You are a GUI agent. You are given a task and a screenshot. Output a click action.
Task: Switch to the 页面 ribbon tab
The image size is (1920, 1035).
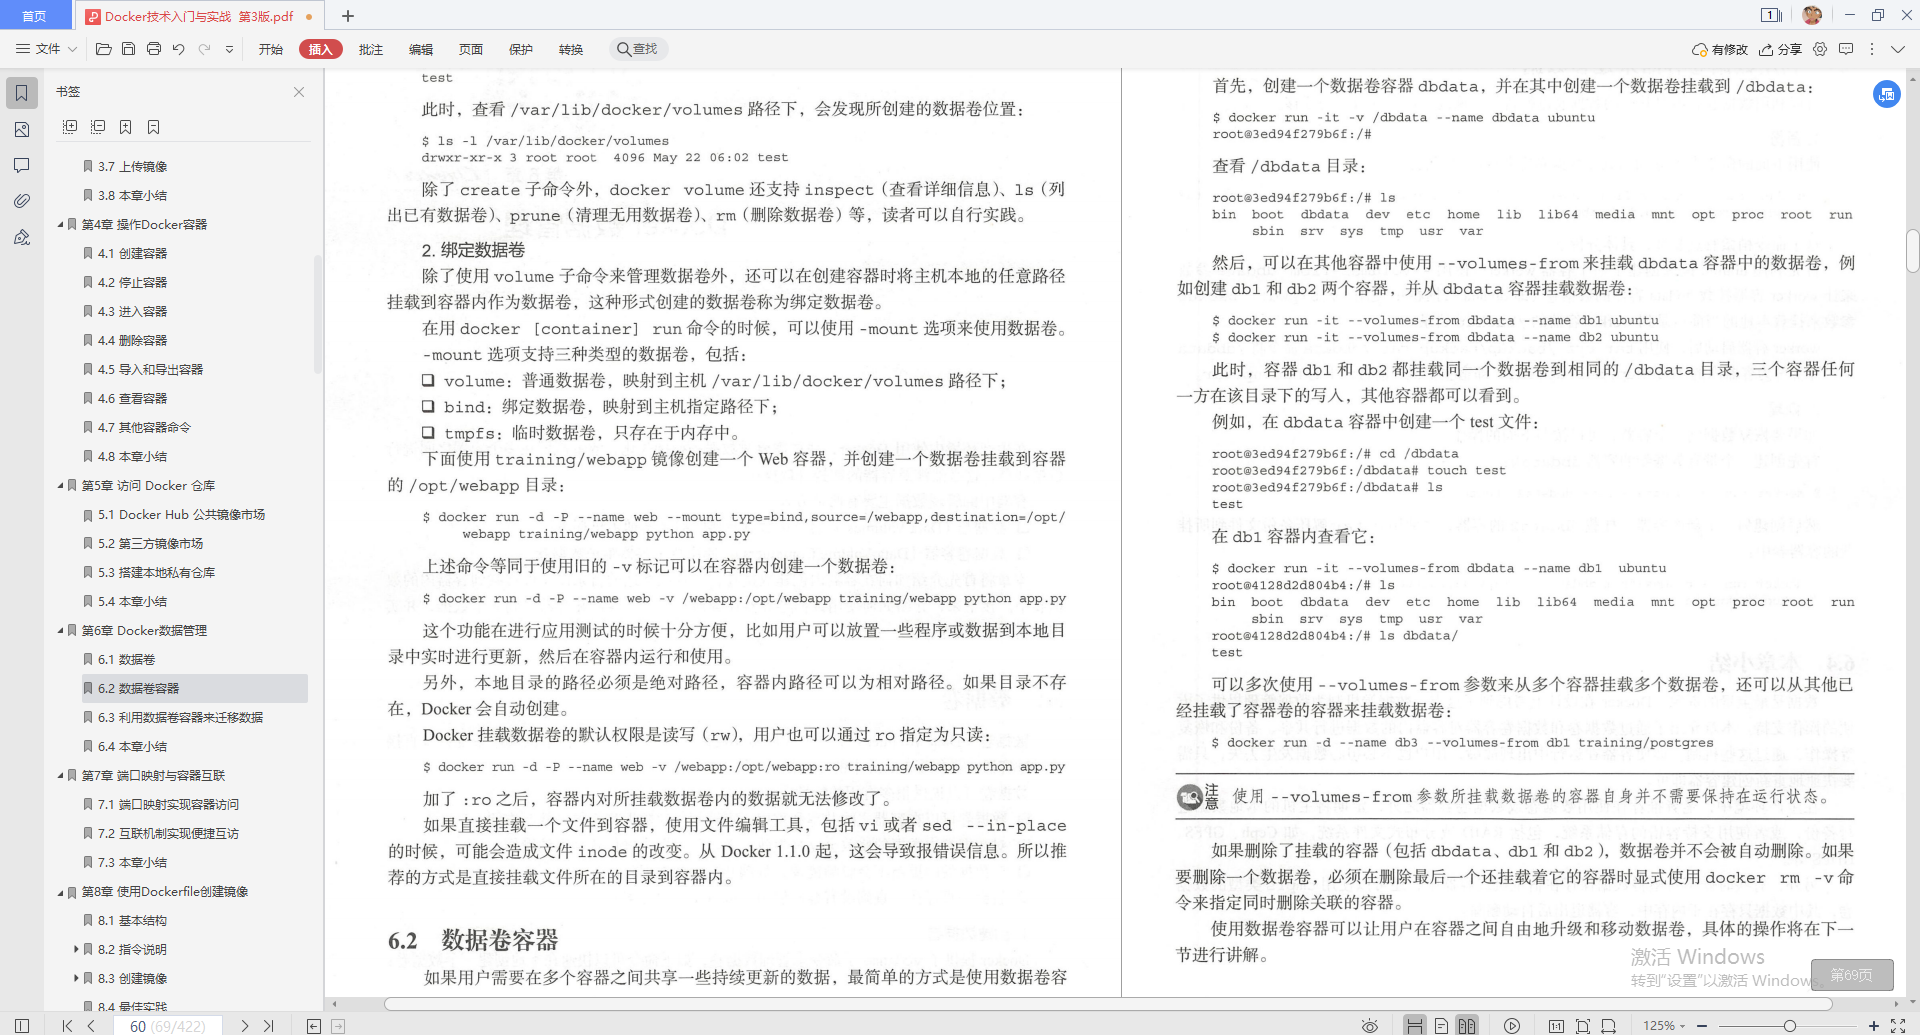pyautogui.click(x=471, y=49)
